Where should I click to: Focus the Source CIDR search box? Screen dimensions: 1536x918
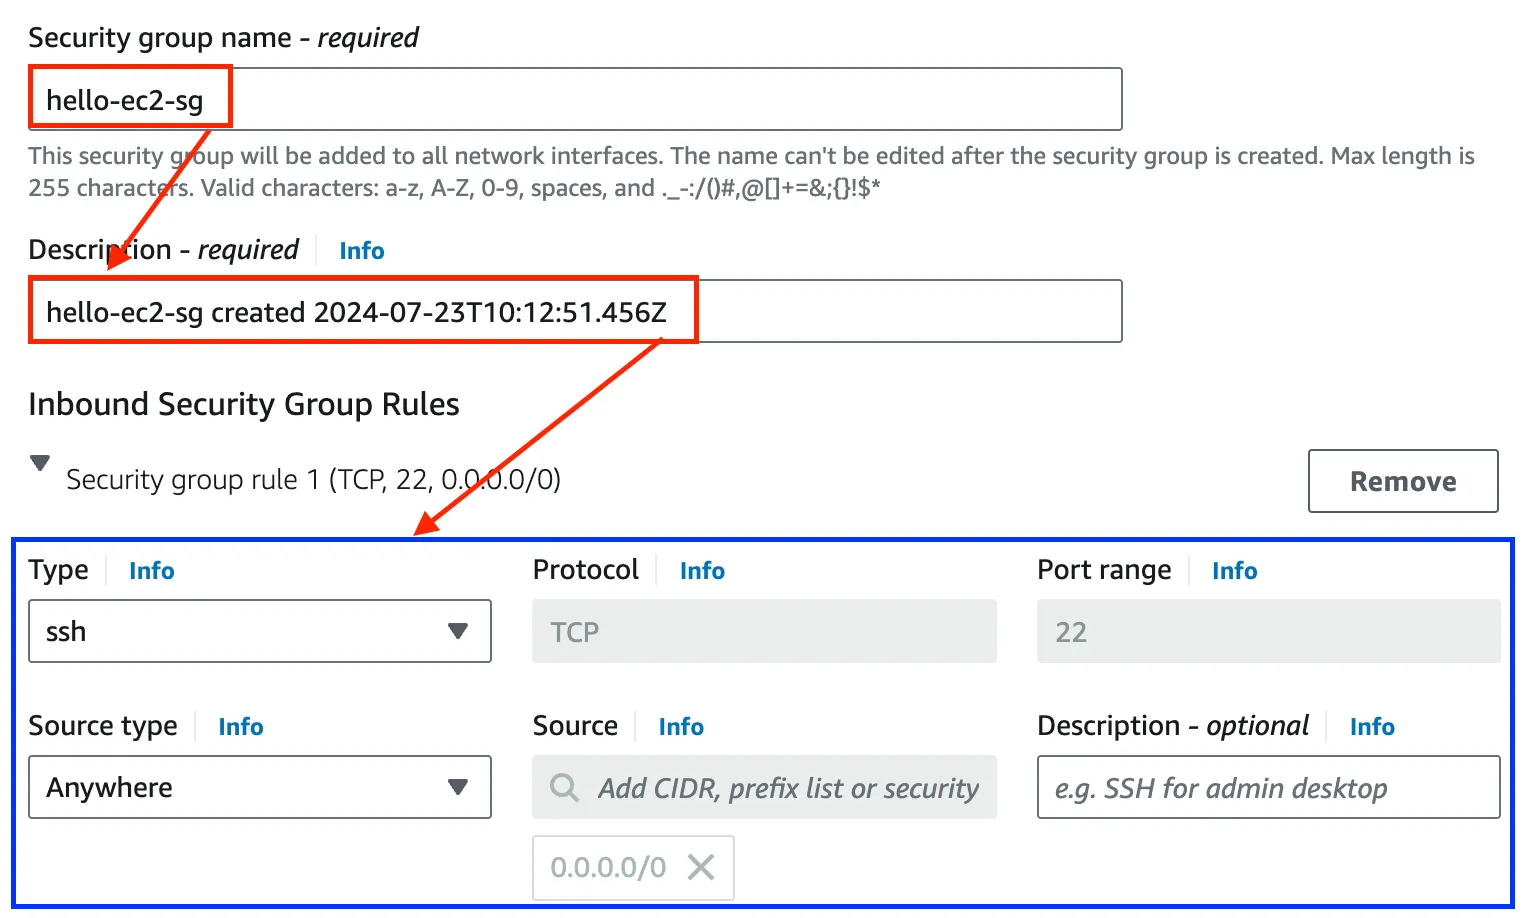(786, 788)
